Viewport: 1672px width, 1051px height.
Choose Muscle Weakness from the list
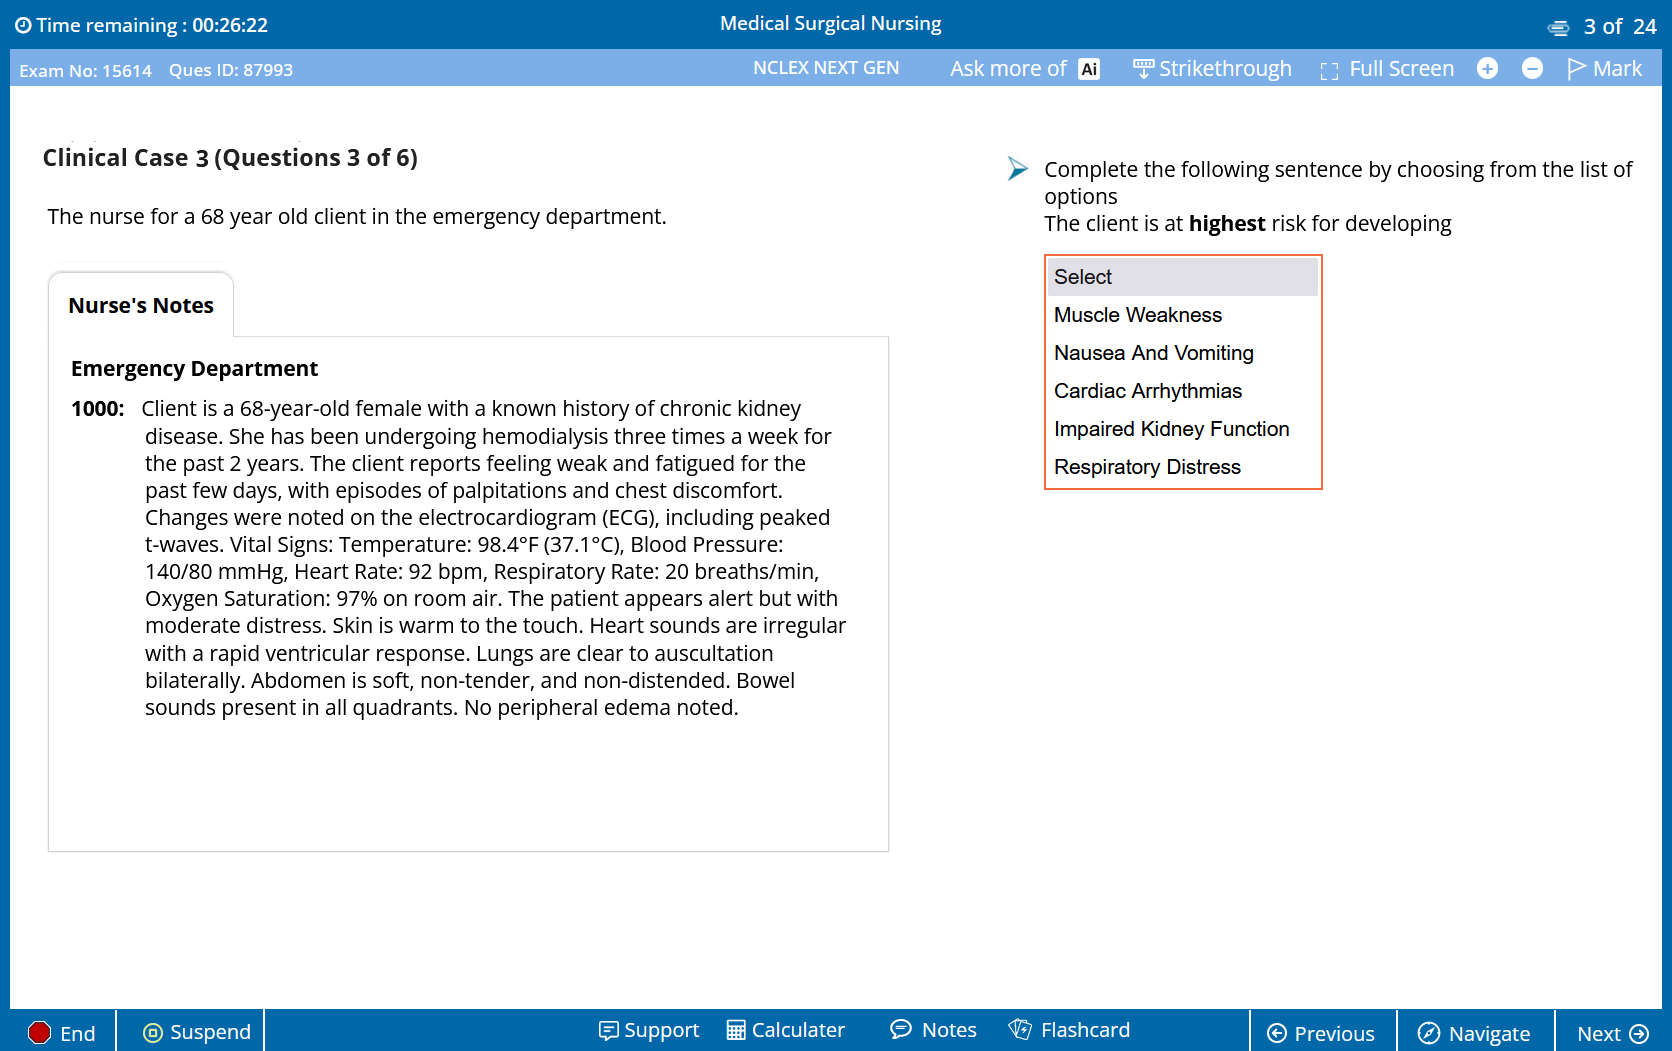pos(1183,315)
